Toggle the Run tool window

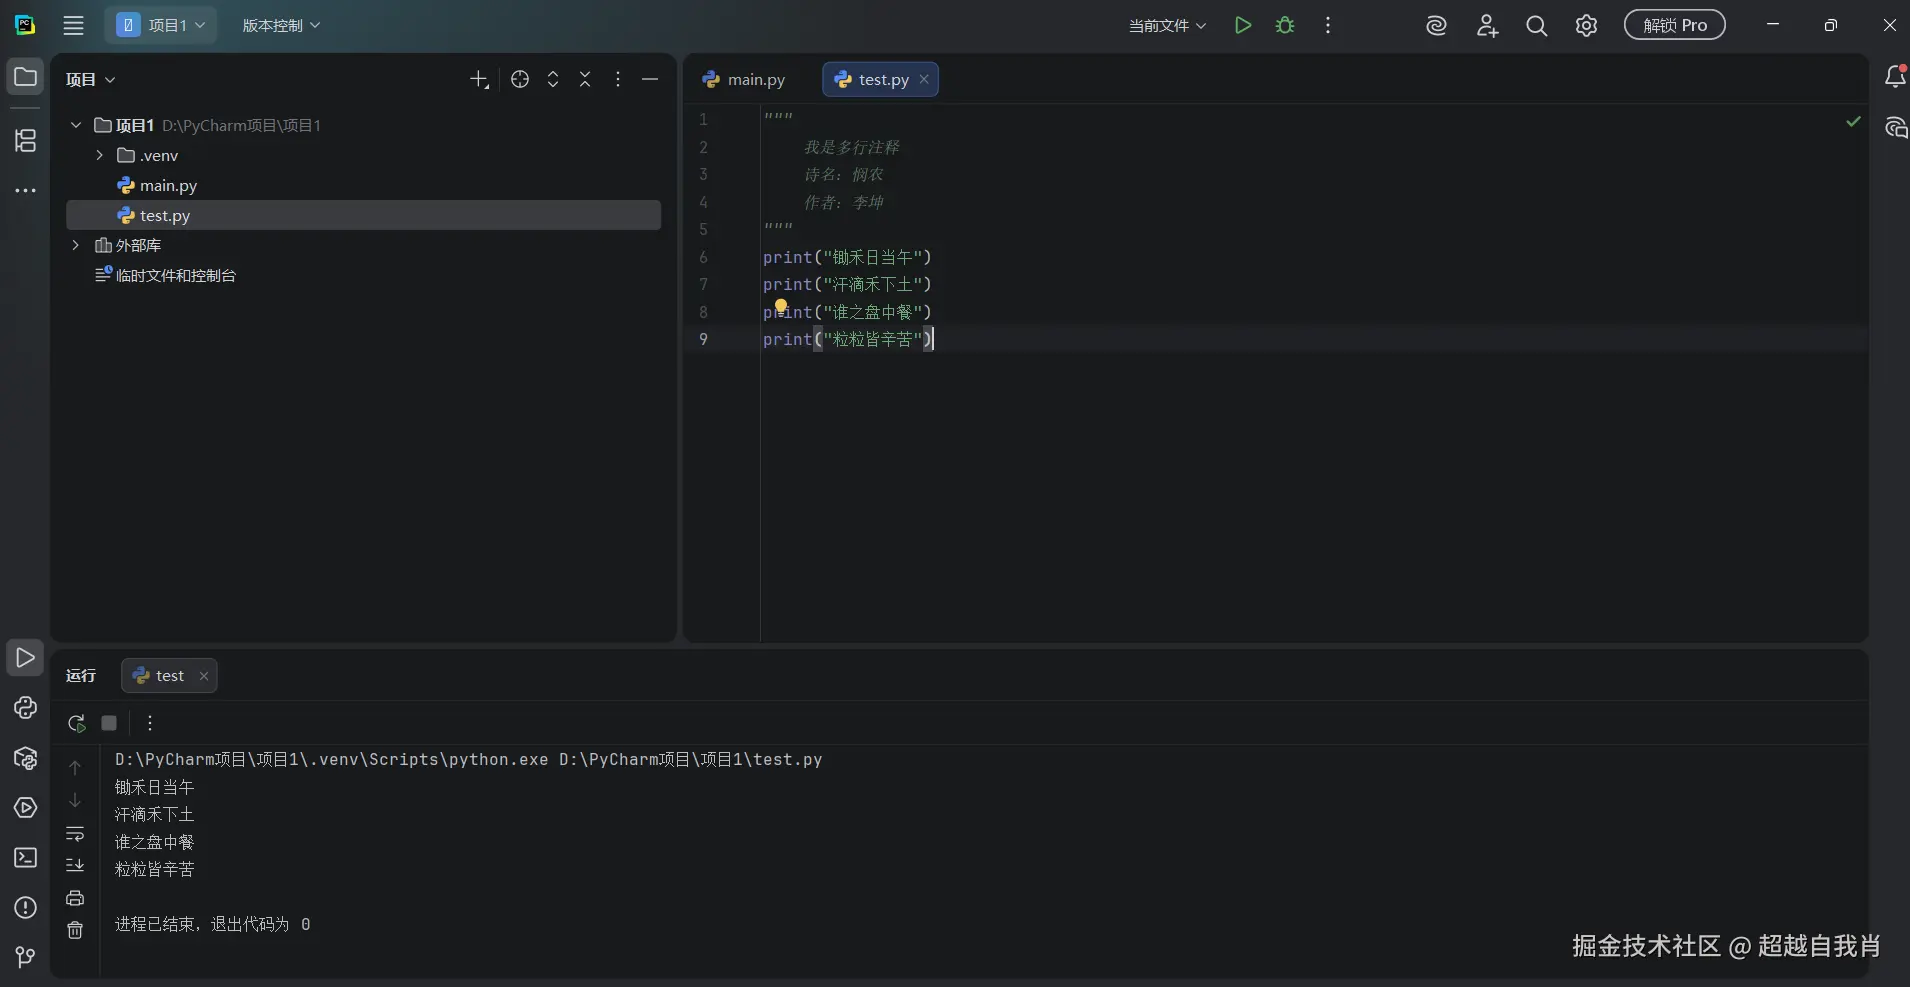[x=25, y=657]
